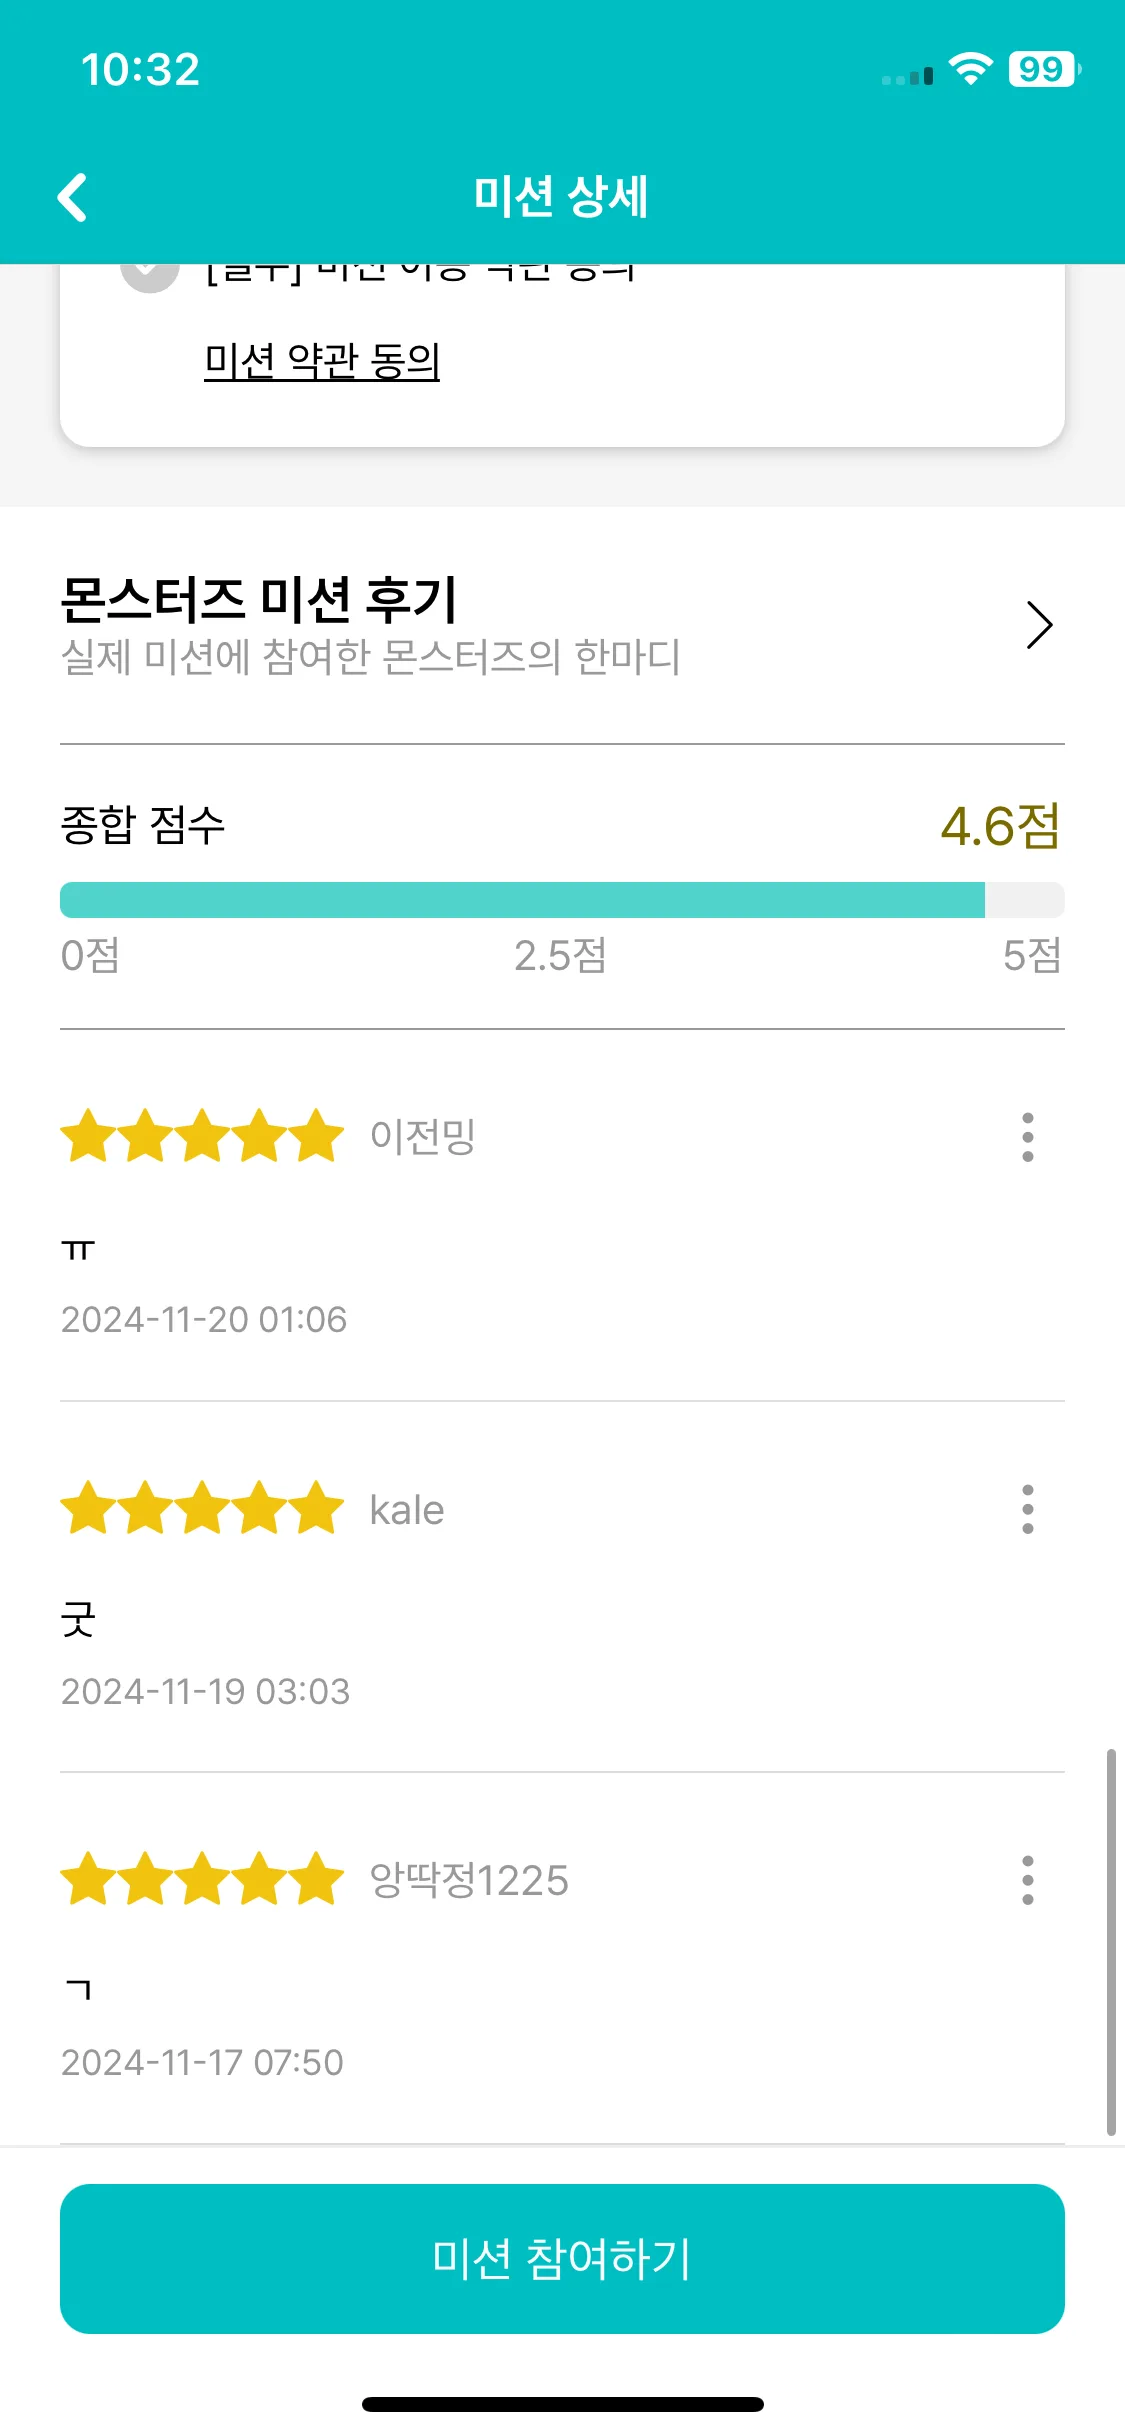Open the 미션 약관 동의 link

322,361
